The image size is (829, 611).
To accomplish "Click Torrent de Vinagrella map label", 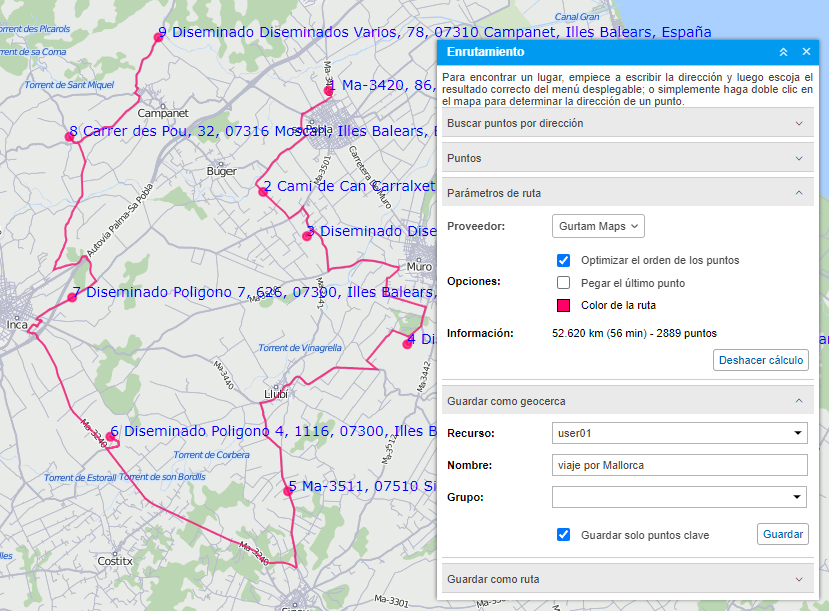I will tap(300, 348).
